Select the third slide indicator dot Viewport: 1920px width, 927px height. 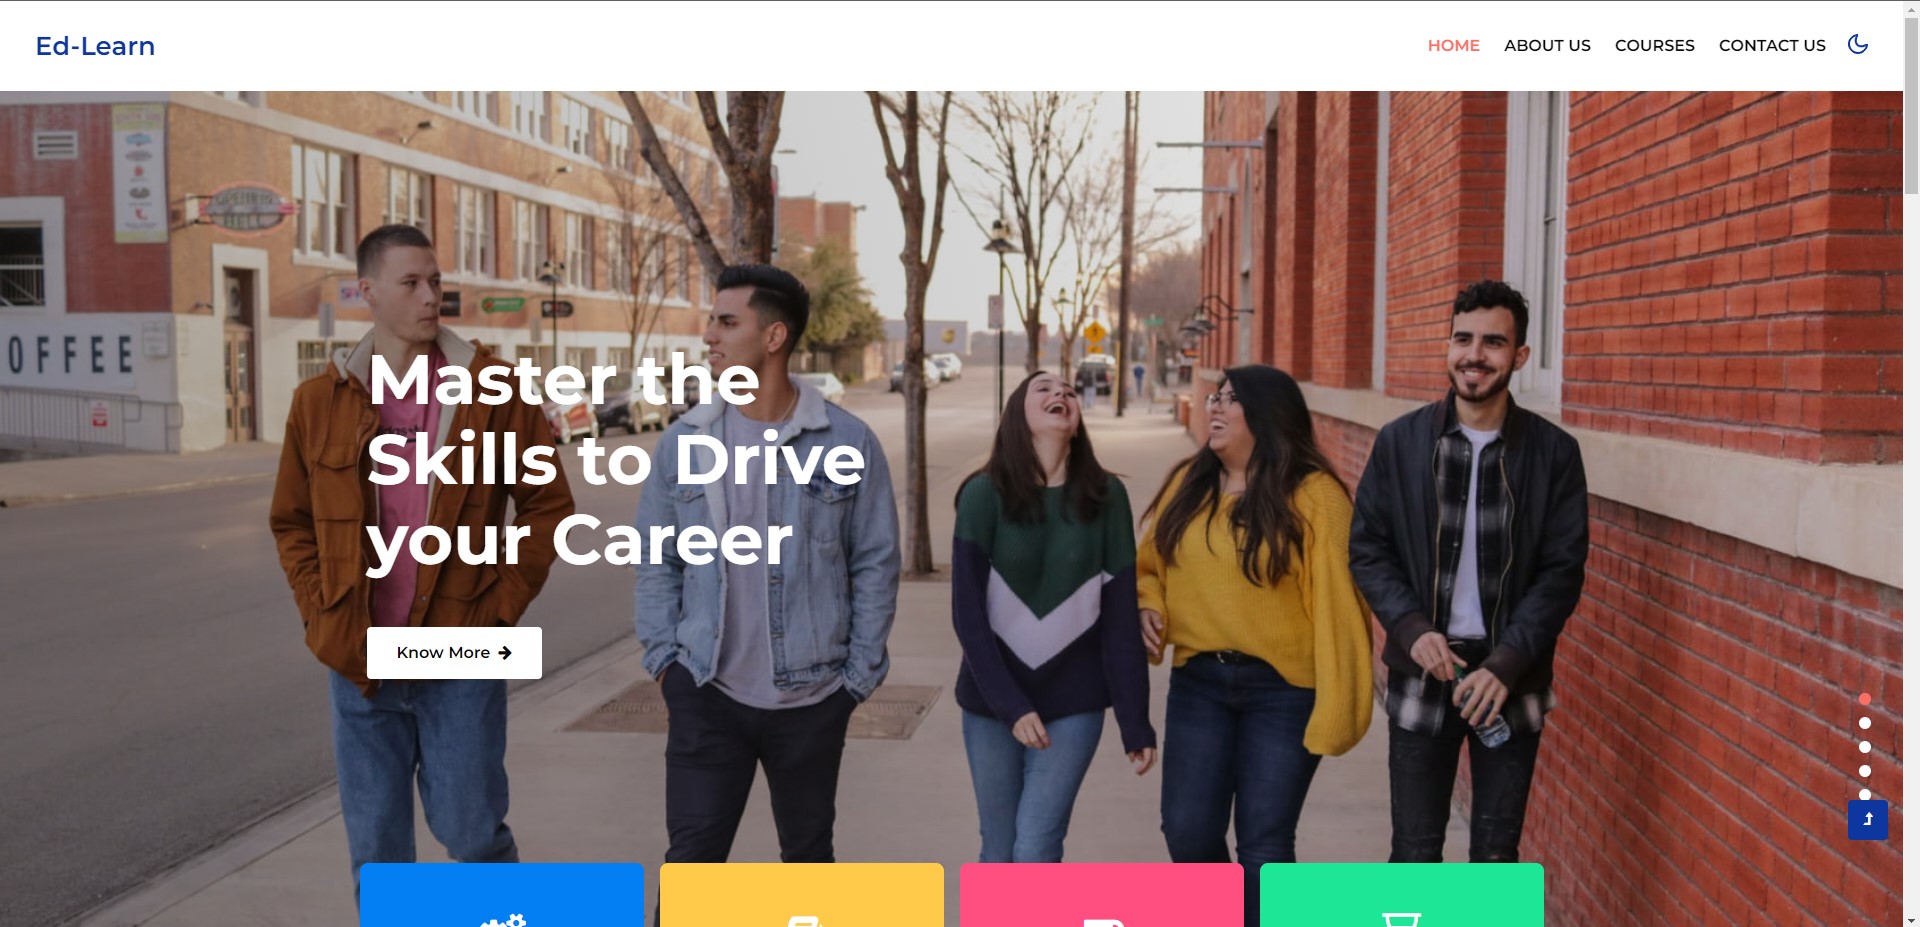pos(1865,747)
